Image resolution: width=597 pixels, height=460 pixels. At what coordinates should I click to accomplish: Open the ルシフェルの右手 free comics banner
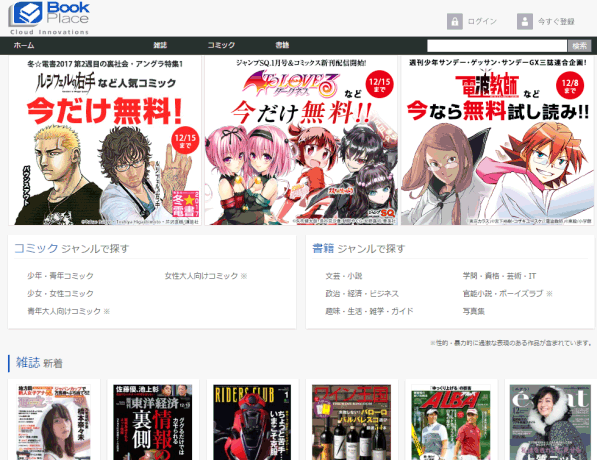point(105,141)
